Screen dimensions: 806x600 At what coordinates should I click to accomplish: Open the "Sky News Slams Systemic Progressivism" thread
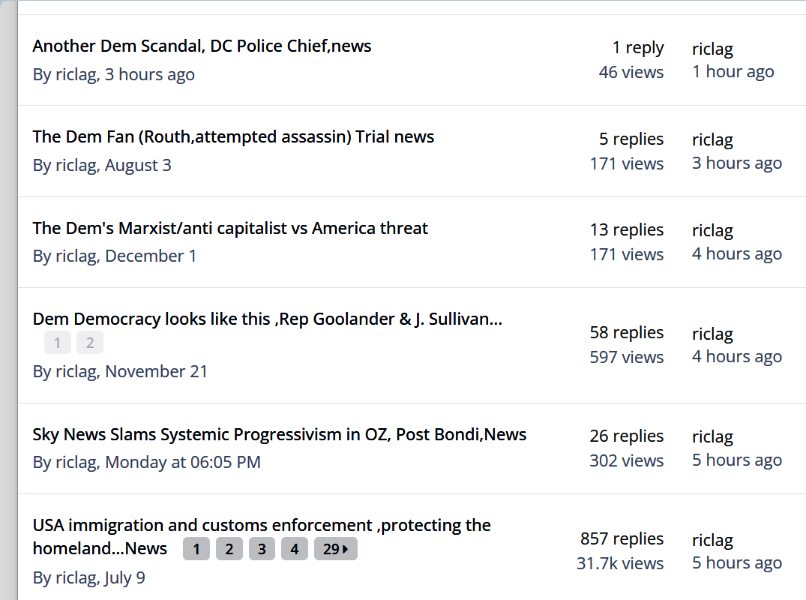tap(279, 434)
